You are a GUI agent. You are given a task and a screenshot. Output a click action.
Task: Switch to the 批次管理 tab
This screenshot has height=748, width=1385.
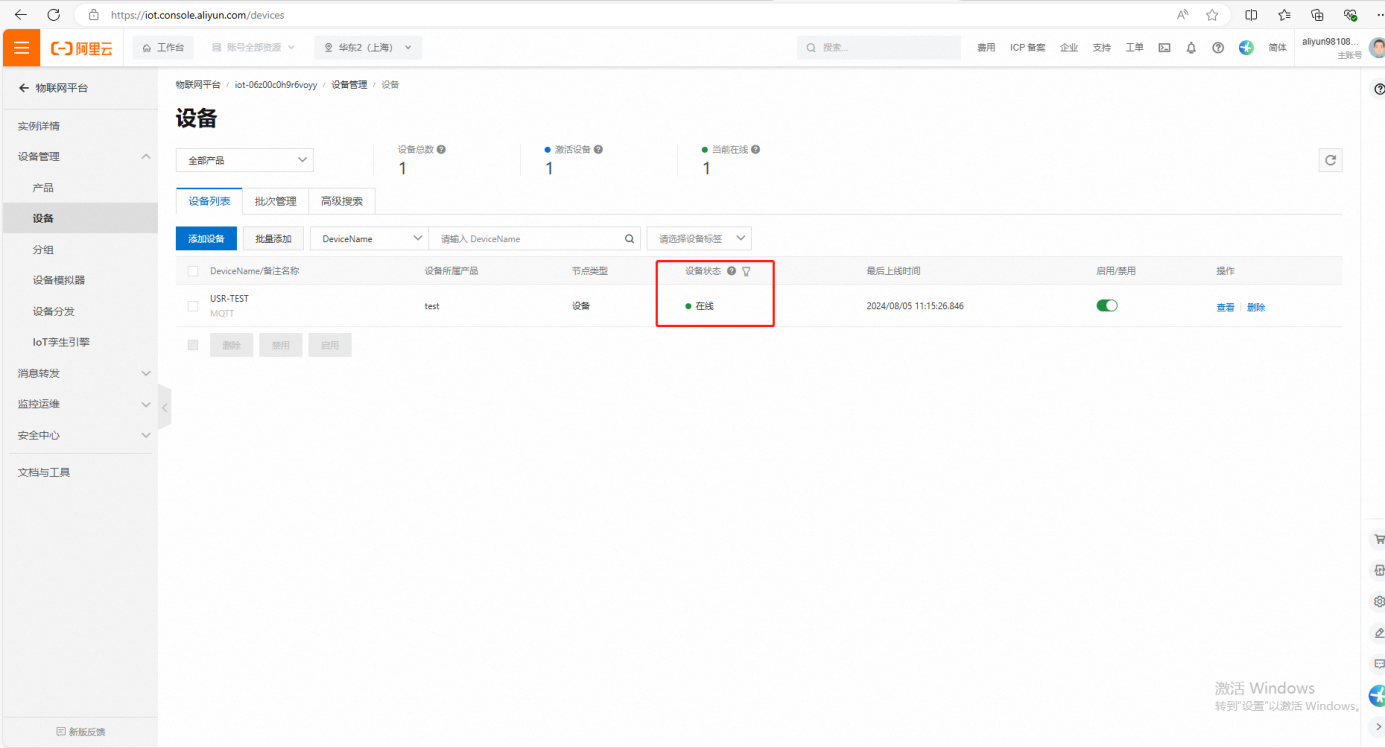point(275,201)
